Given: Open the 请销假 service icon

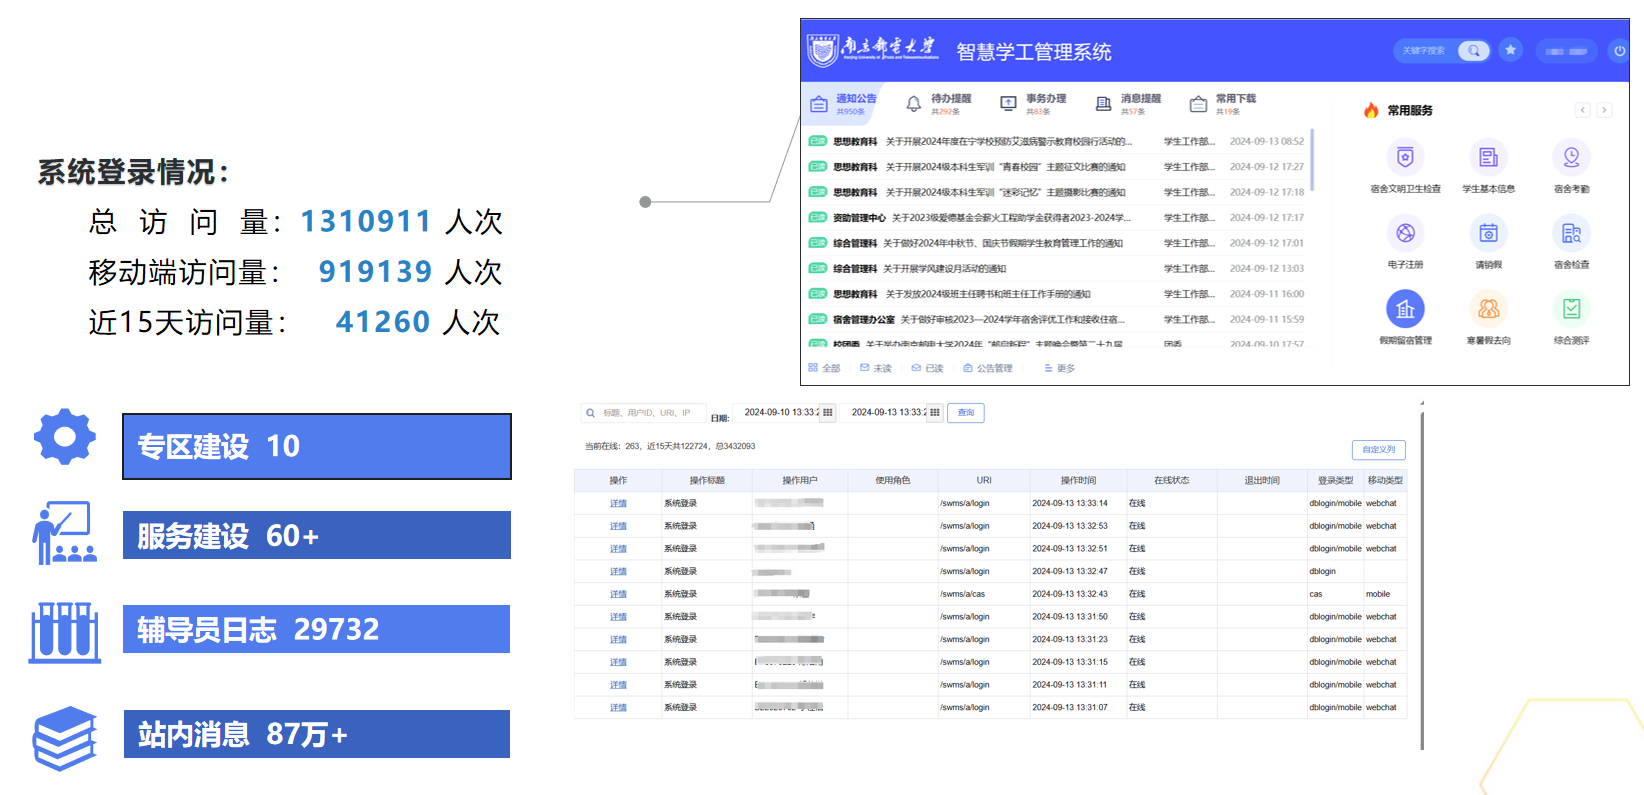Looking at the screenshot, I should [1488, 233].
